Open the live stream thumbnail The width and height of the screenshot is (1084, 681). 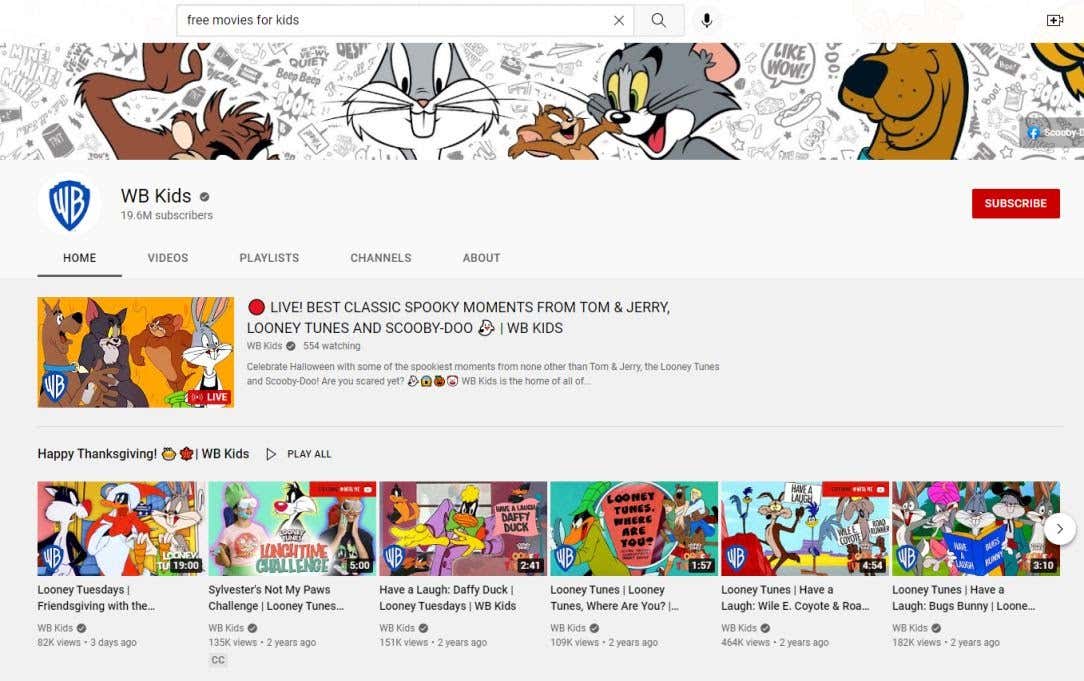coord(135,352)
